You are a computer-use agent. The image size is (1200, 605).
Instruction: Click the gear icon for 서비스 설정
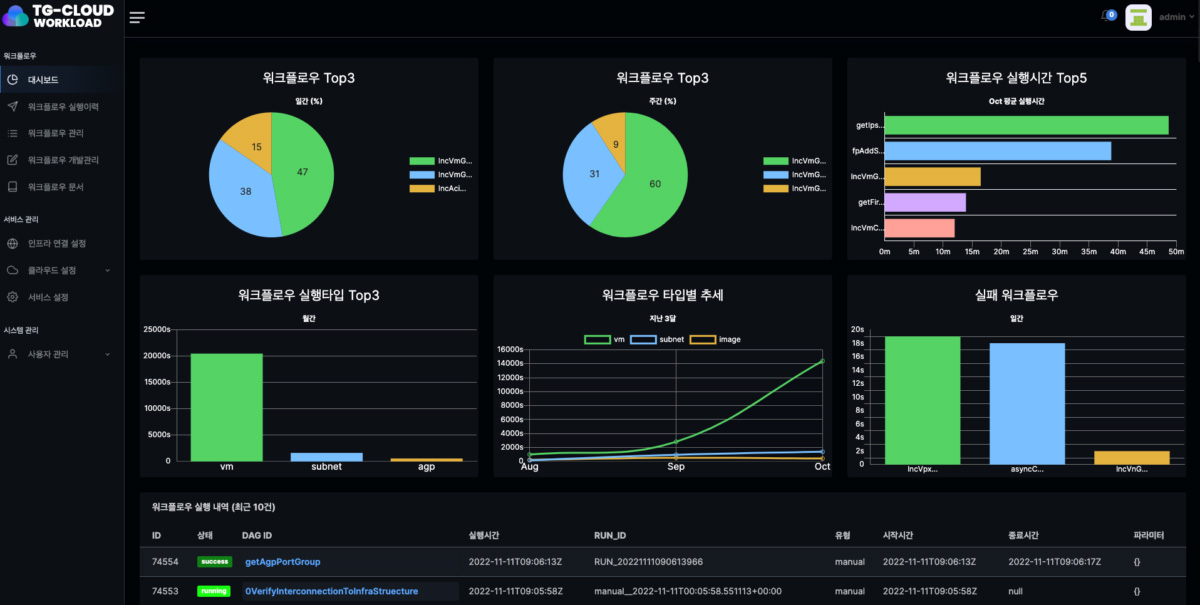(13, 297)
